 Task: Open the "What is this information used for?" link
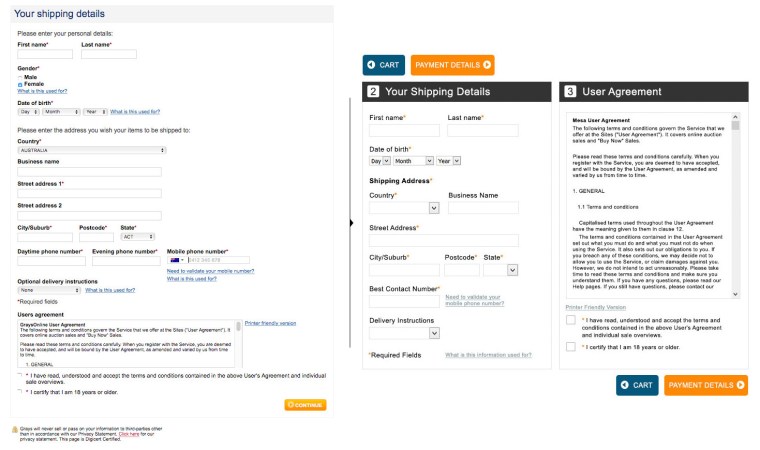(x=487, y=355)
